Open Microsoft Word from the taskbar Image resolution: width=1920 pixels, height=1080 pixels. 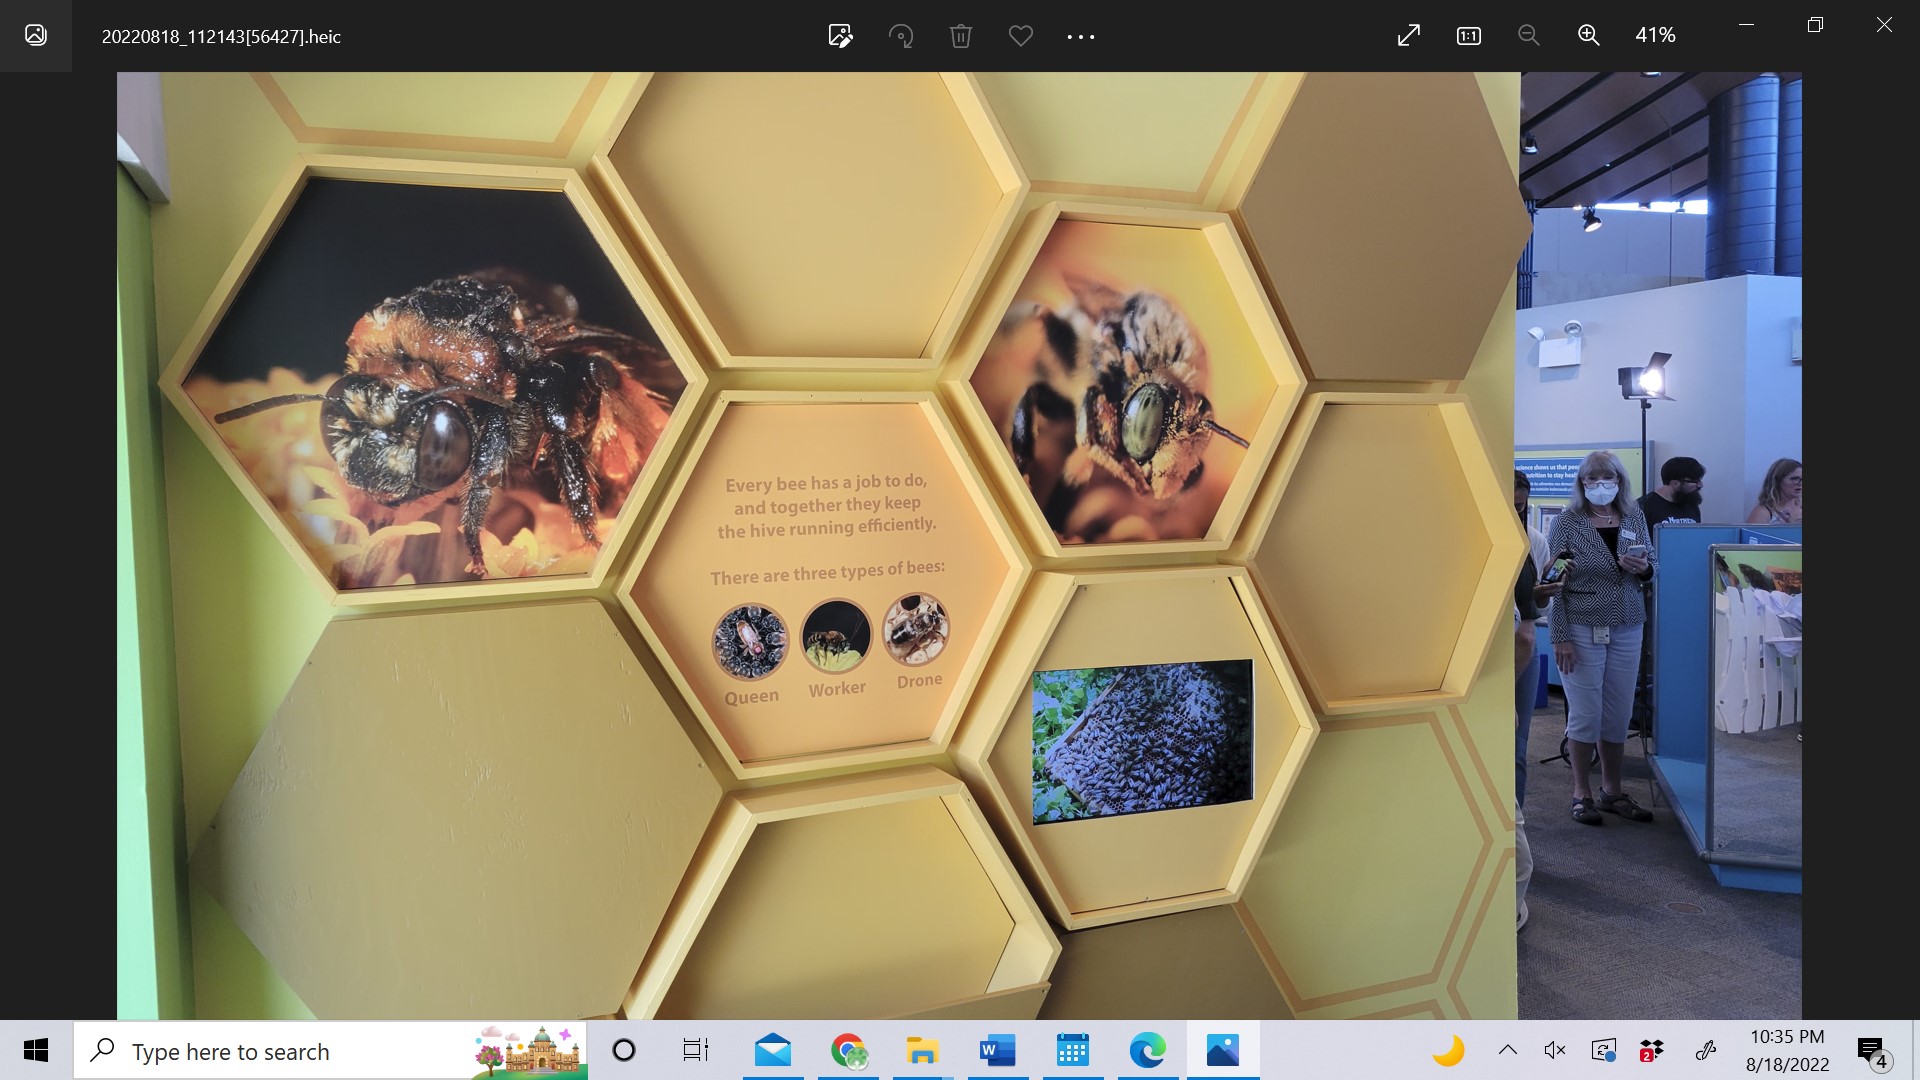[997, 1050]
